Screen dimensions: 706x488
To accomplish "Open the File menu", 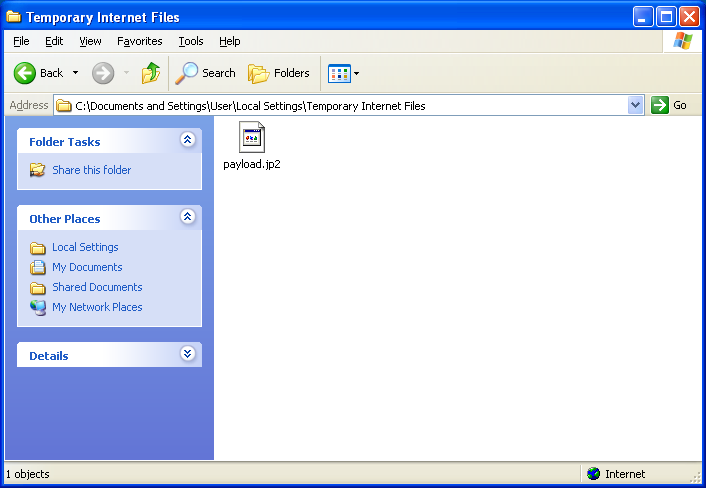I will (21, 41).
